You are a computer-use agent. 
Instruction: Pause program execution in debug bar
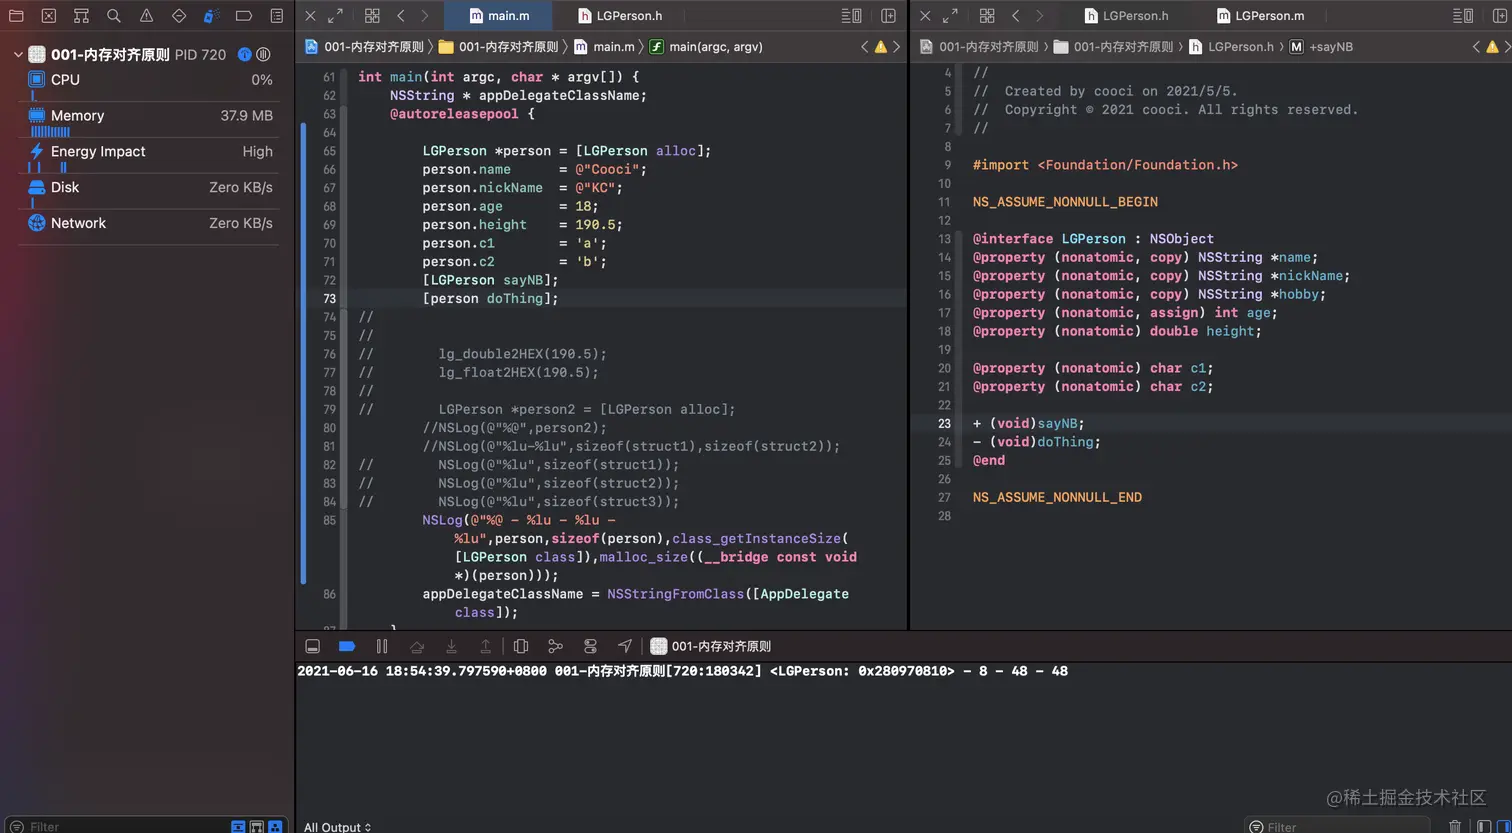(x=381, y=646)
